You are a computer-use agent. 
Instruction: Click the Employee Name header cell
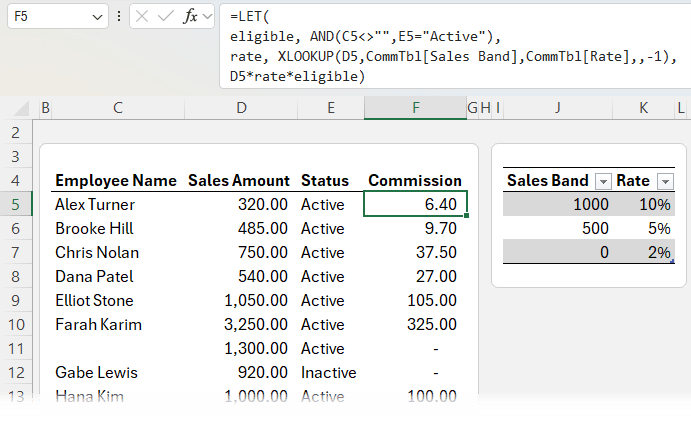(116, 181)
